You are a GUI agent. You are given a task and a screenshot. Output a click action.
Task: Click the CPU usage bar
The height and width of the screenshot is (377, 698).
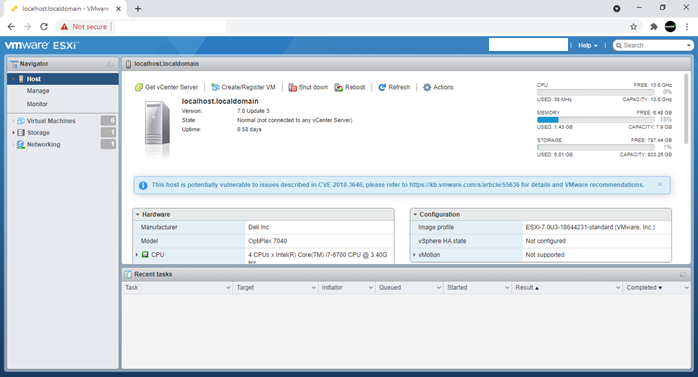(596, 92)
